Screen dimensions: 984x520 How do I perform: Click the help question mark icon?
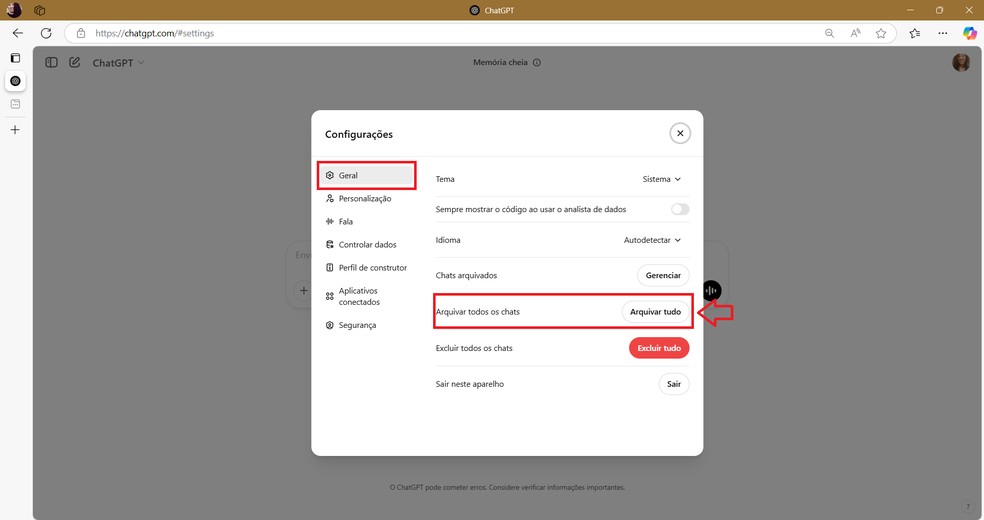(968, 507)
